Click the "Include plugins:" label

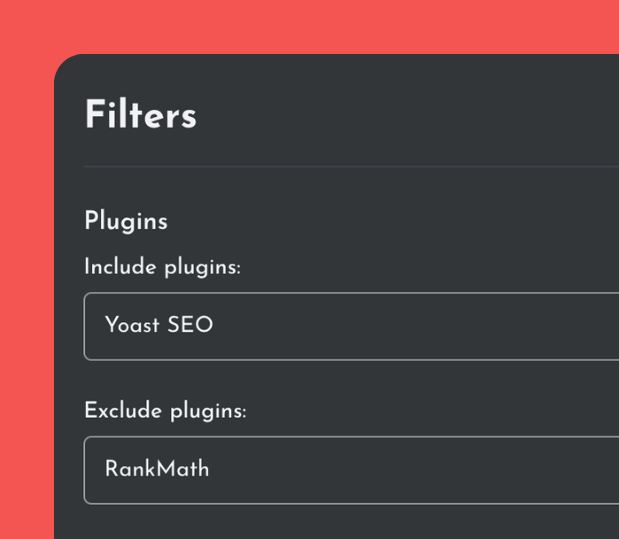click(162, 267)
